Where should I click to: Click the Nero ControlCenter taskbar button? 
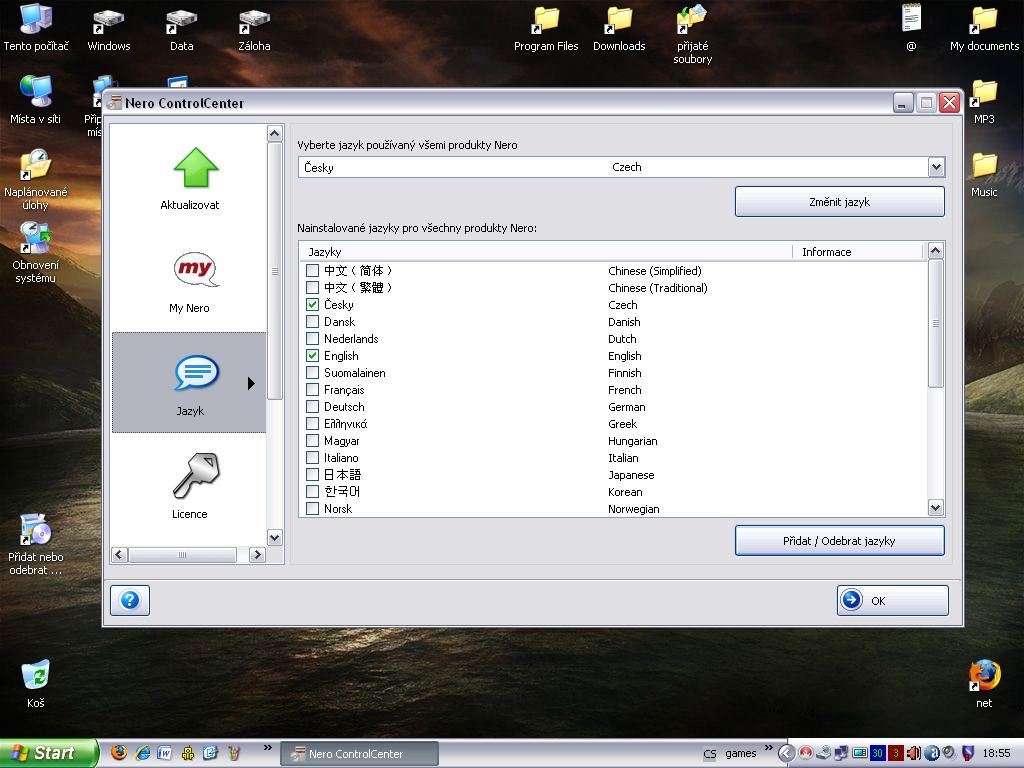(x=359, y=754)
